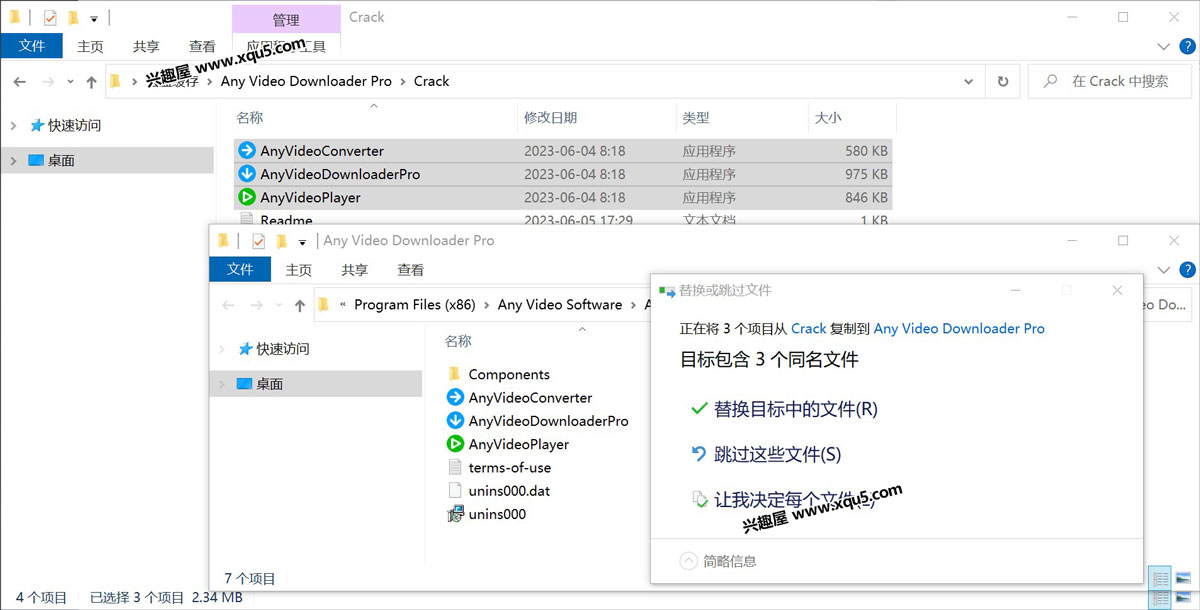
Task: Click the help icon in the Crack window
Action: click(x=1187, y=46)
